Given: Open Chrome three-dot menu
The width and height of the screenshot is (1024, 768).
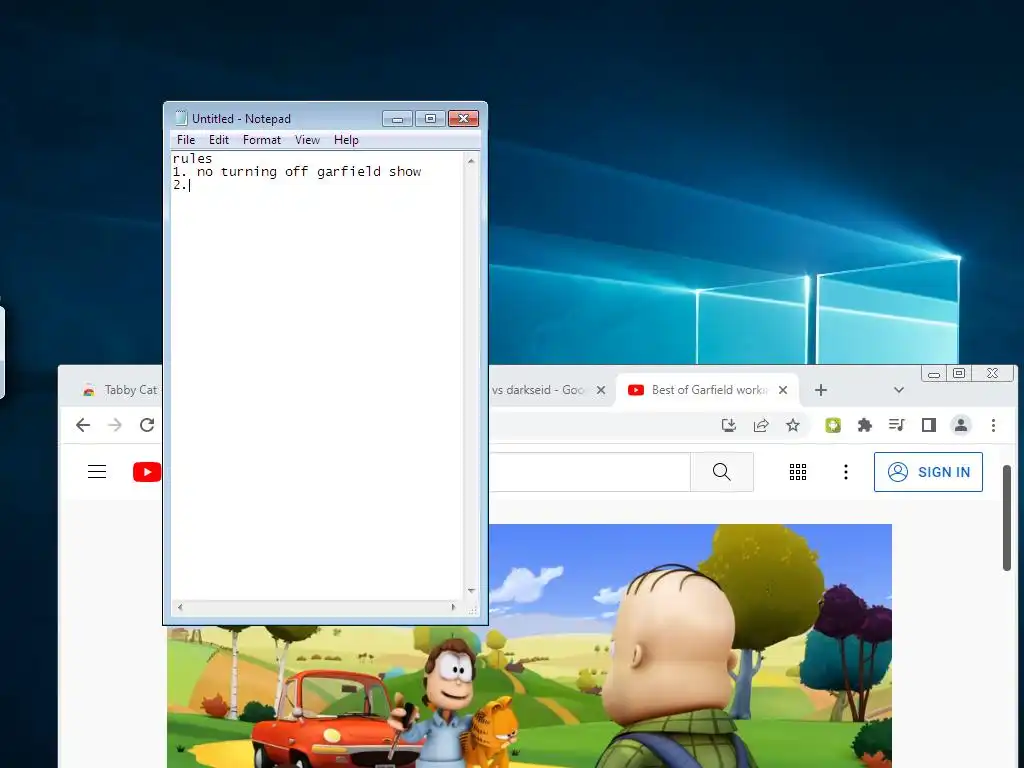Looking at the screenshot, I should click(993, 426).
